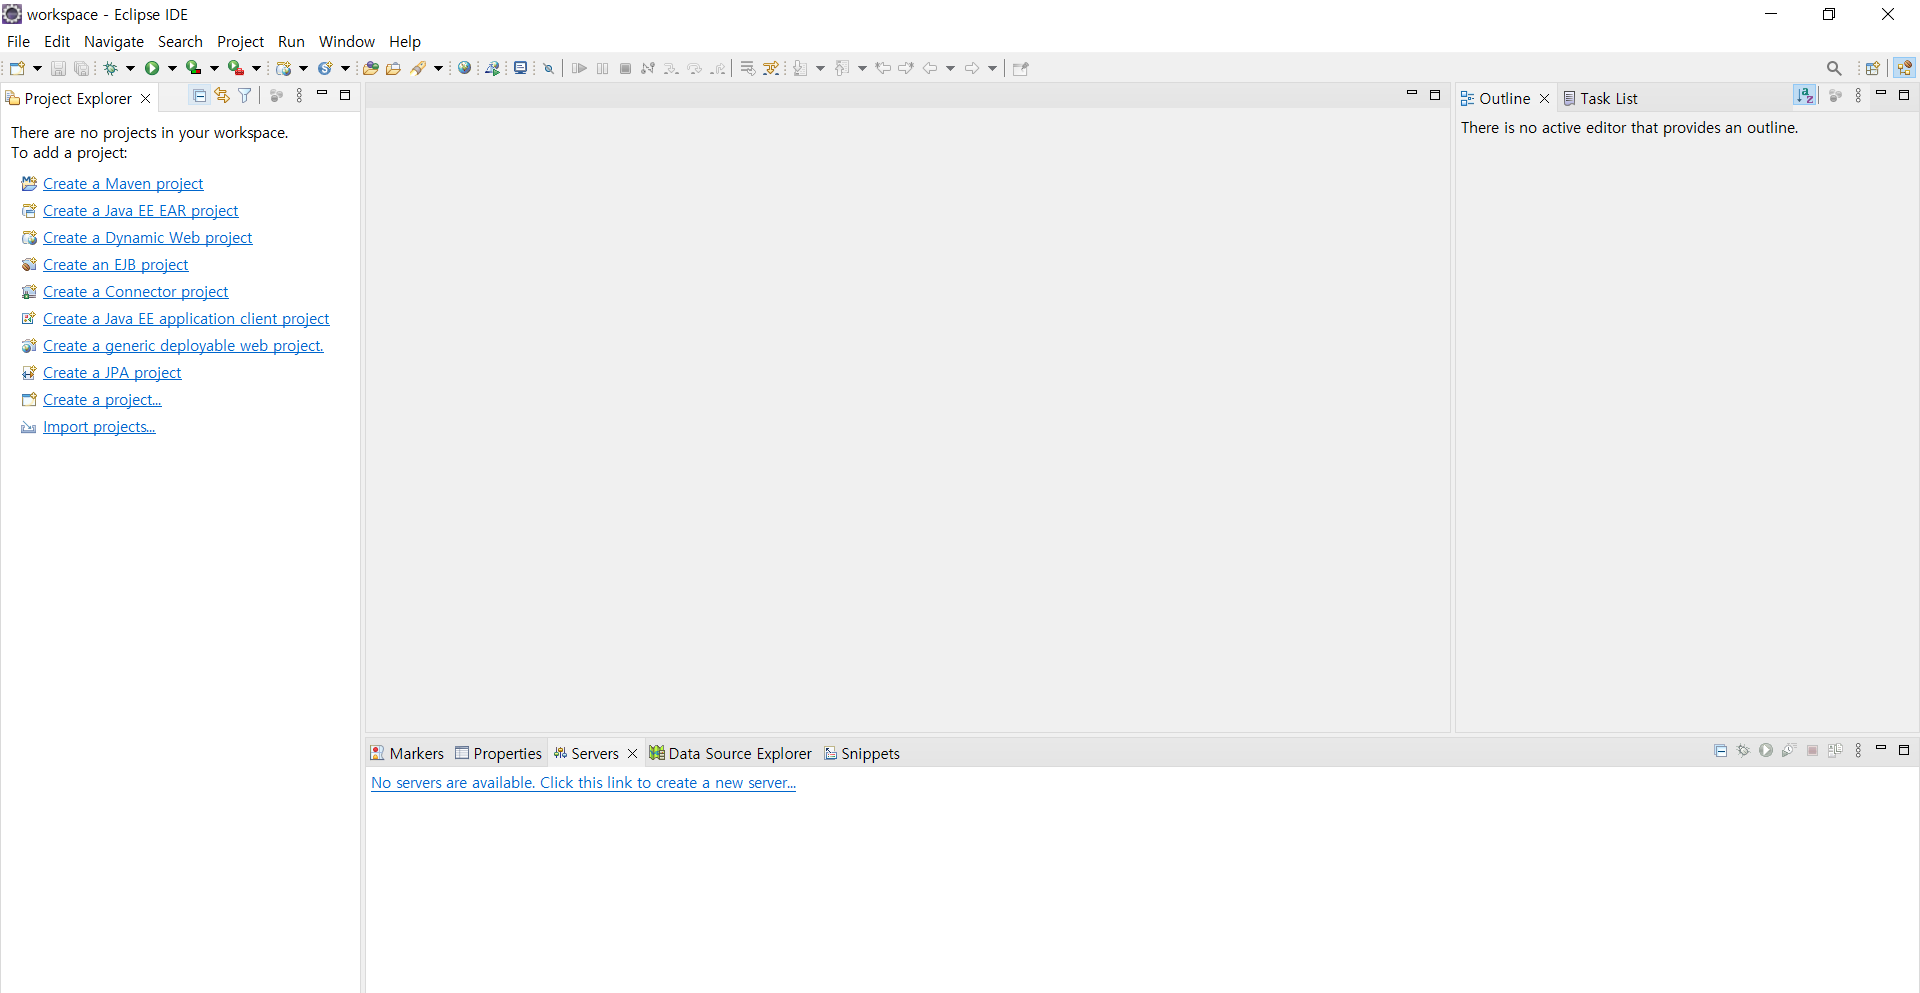Click the Terminate stop icon in main toolbar
The image size is (1920, 993).
coord(625,68)
